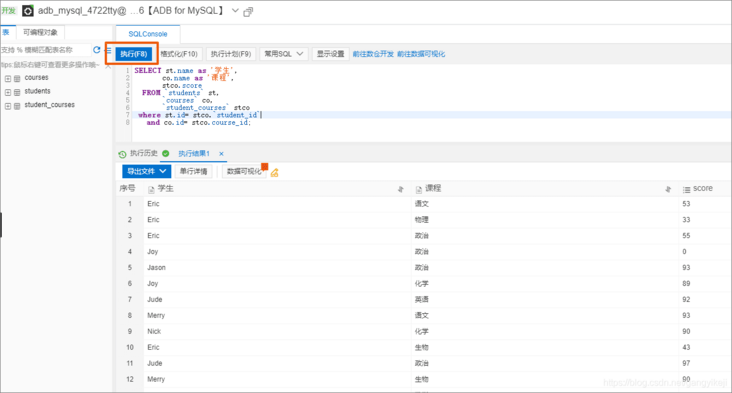
Task: Click the refresh icon beside table search
Action: (97, 49)
